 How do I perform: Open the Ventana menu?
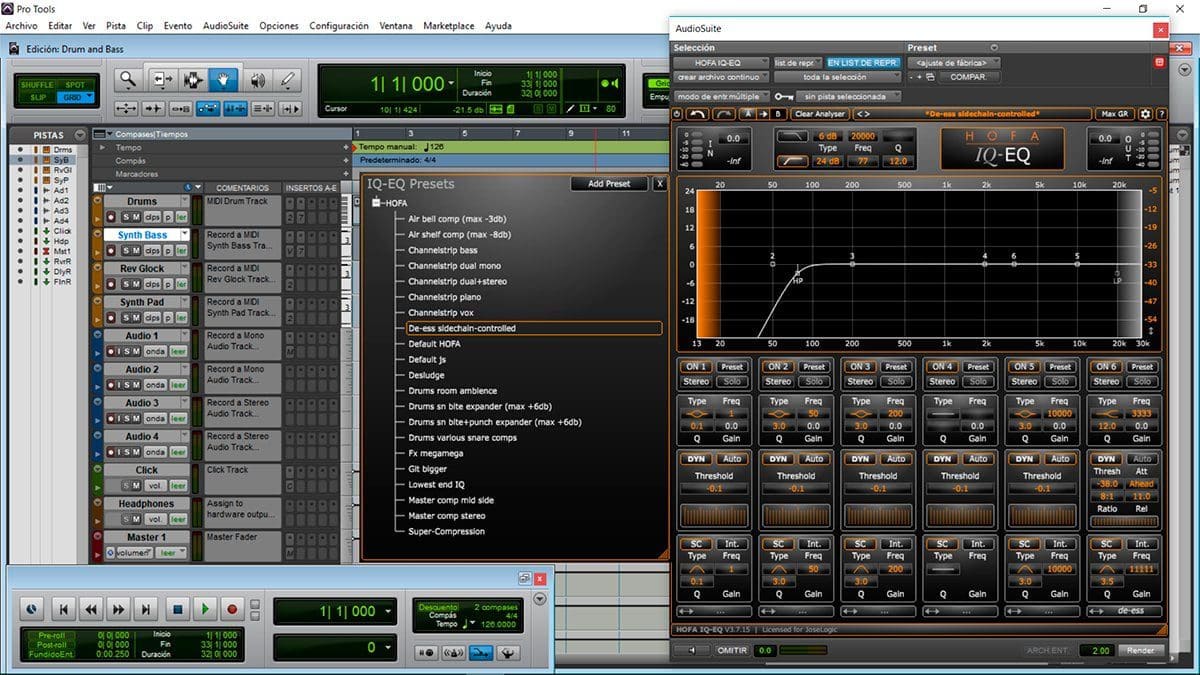[x=397, y=26]
